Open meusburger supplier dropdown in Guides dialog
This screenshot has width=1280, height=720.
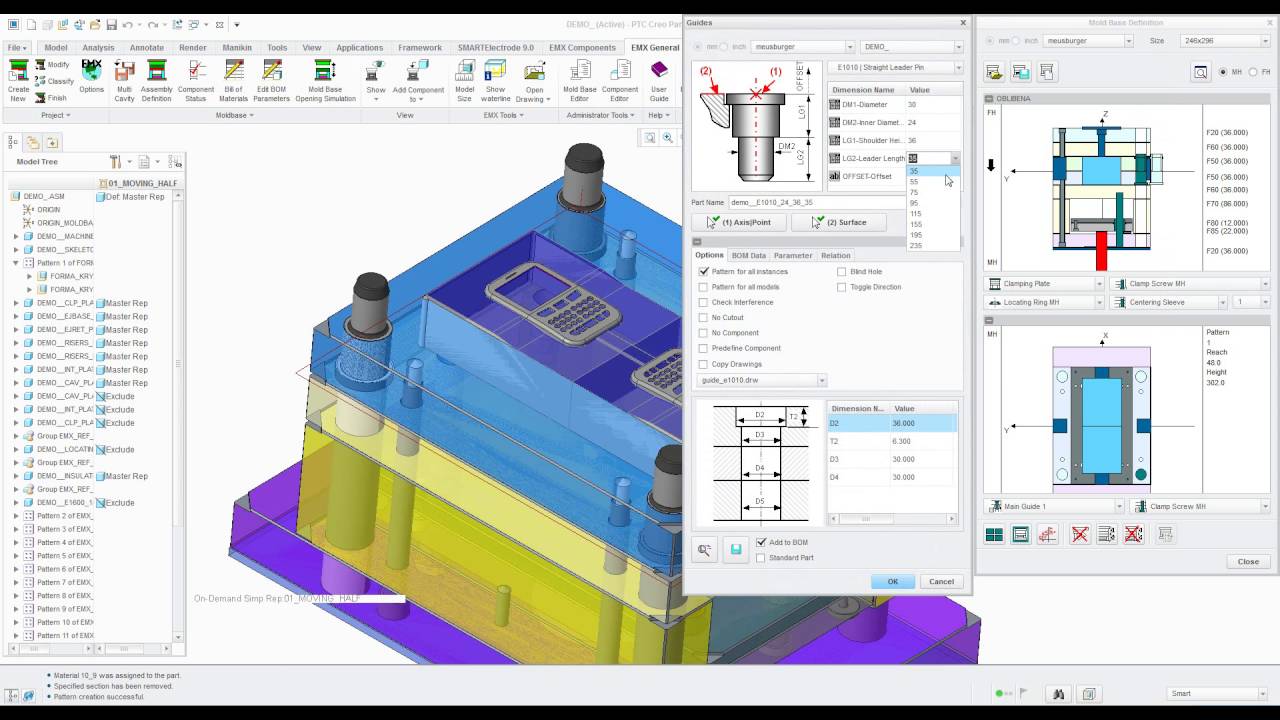(x=803, y=46)
